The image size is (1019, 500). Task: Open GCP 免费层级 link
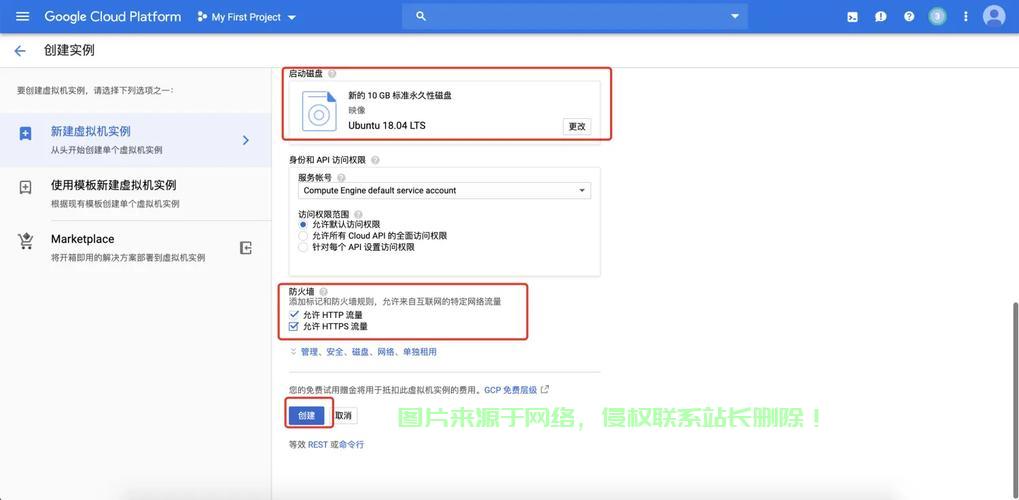coord(511,390)
